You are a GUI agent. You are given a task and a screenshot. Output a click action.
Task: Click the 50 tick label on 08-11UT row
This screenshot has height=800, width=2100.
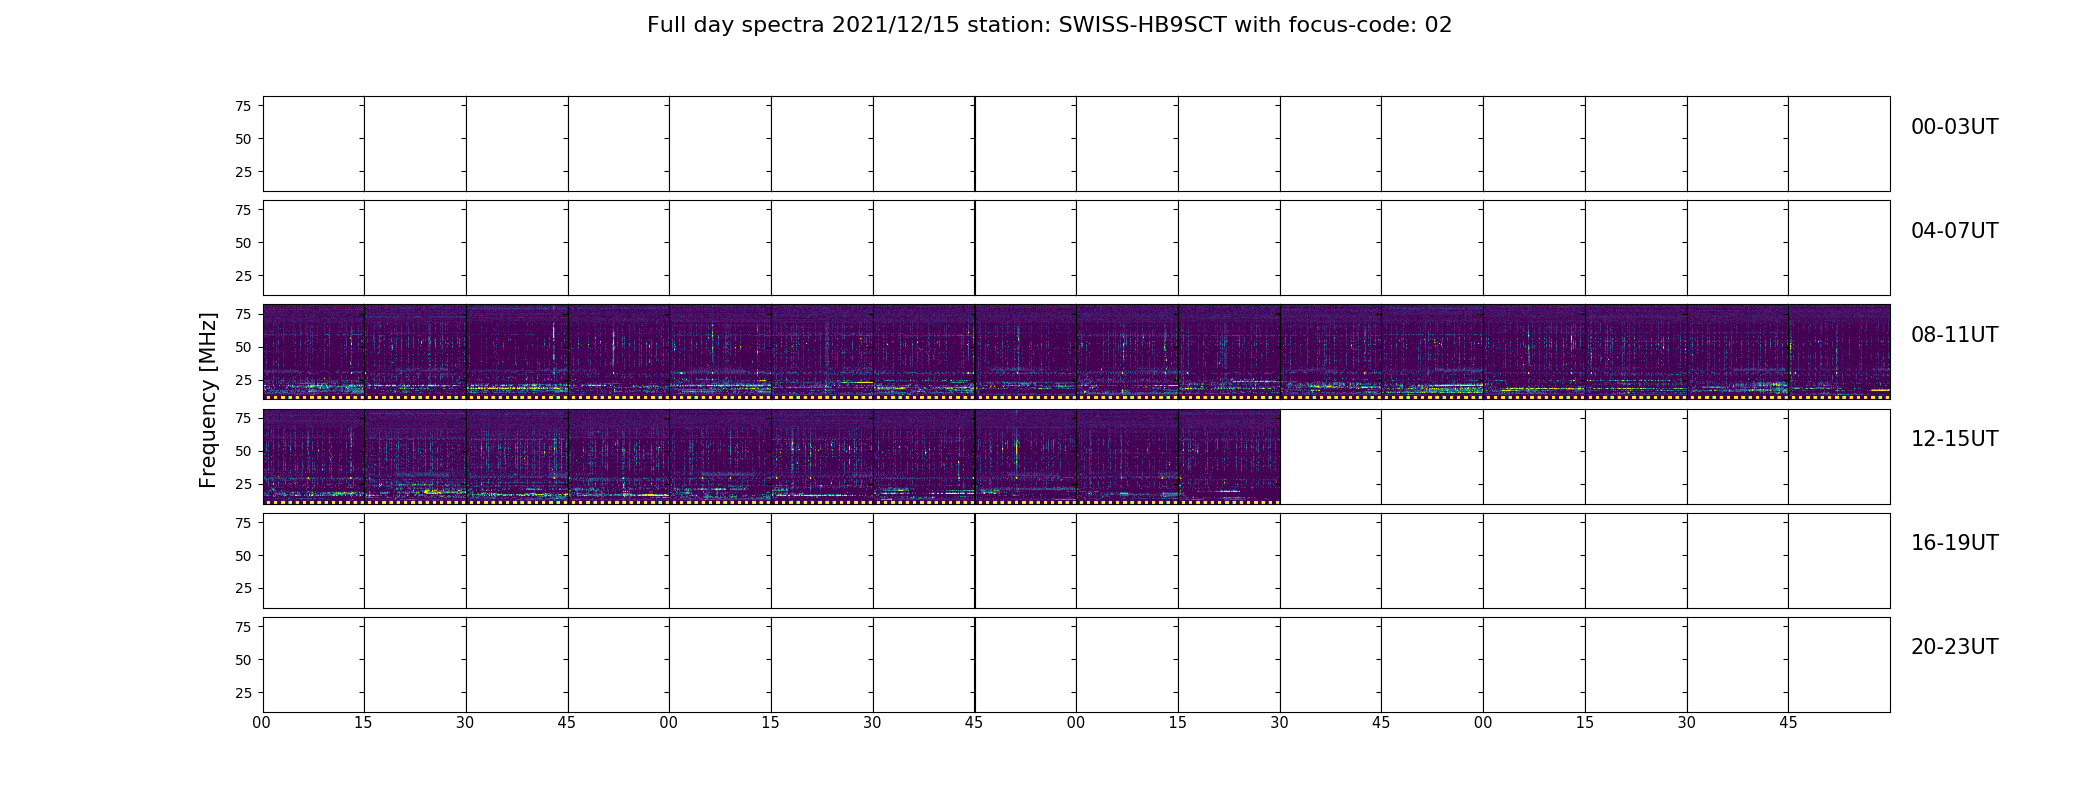click(243, 347)
